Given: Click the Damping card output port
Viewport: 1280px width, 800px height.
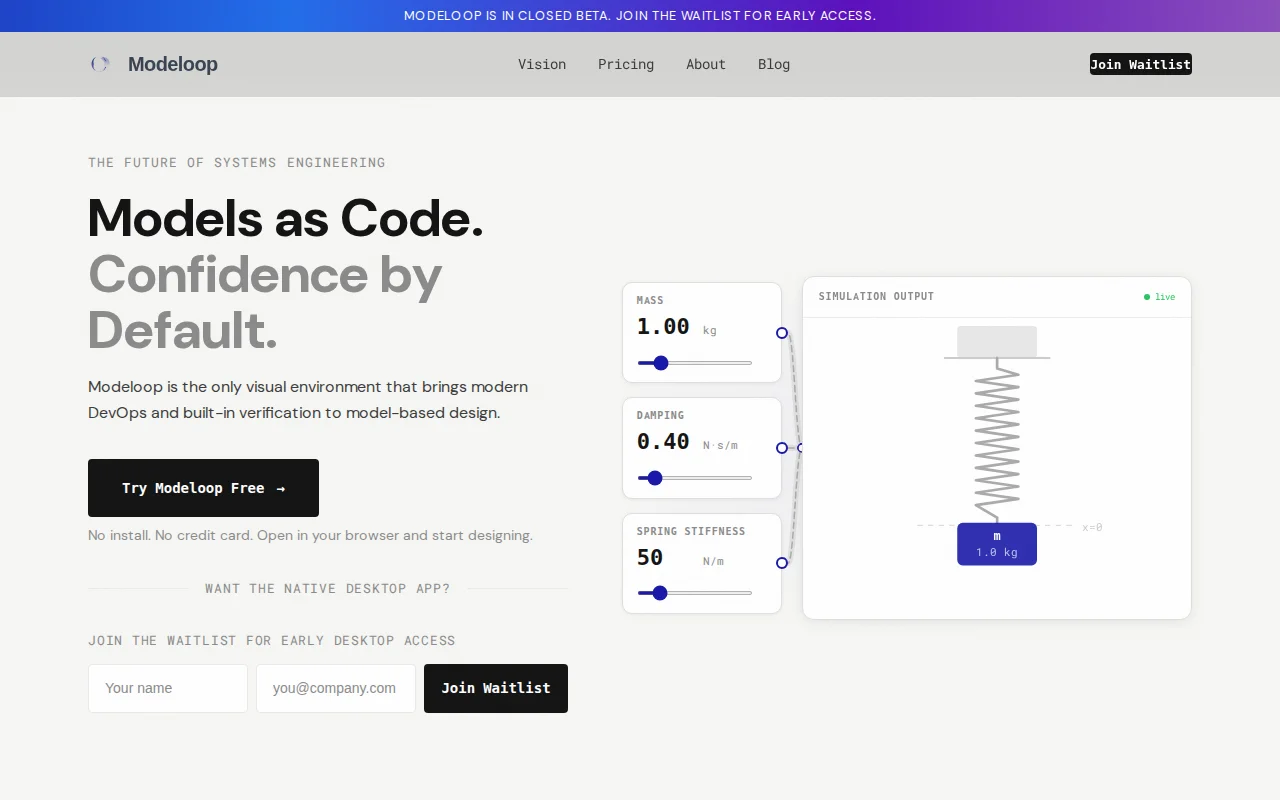Looking at the screenshot, I should pyautogui.click(x=782, y=448).
